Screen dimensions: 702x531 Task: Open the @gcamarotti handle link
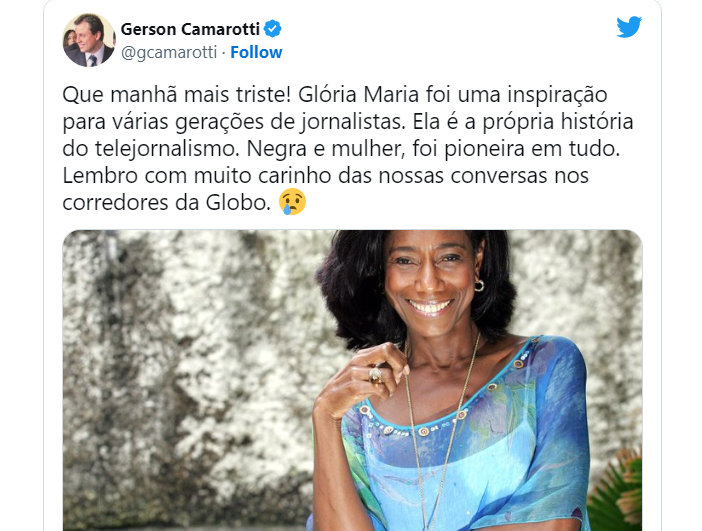tap(169, 52)
